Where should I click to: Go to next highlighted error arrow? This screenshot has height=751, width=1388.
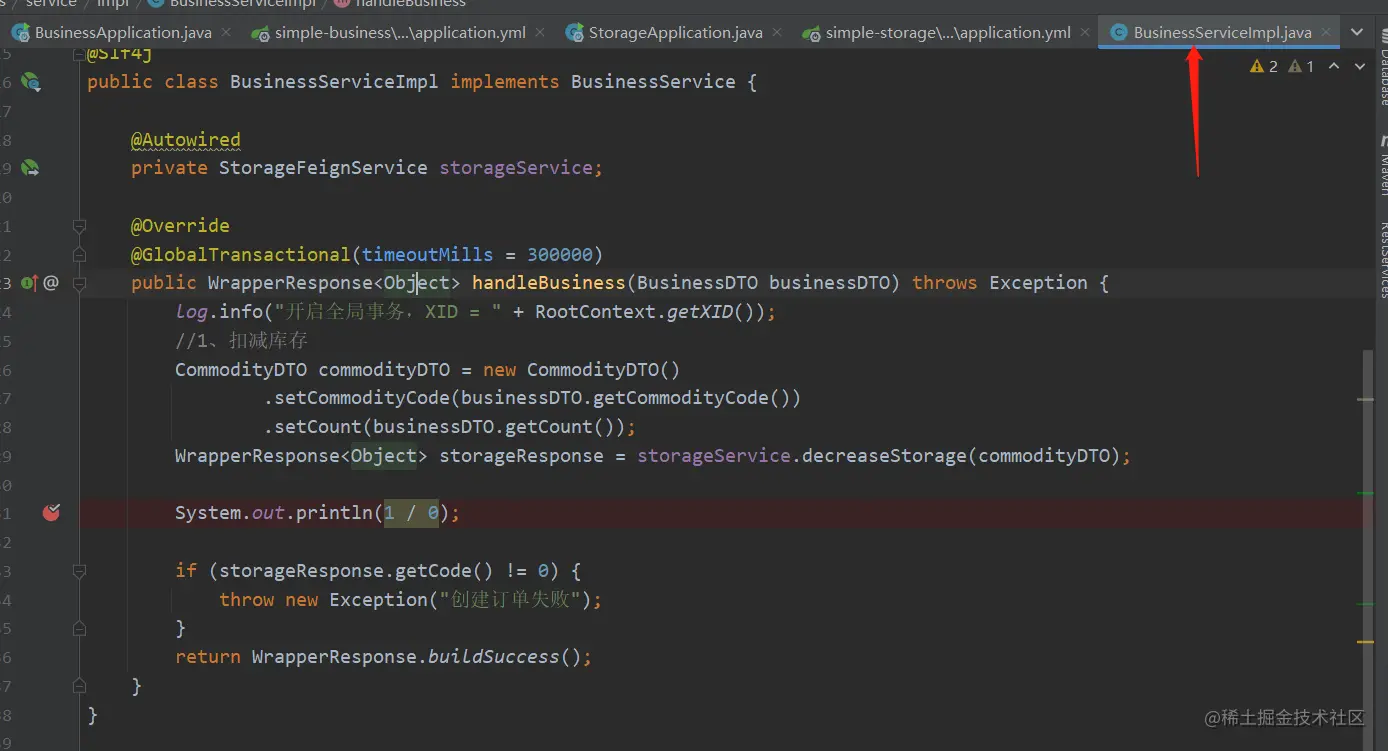[x=1359, y=66]
